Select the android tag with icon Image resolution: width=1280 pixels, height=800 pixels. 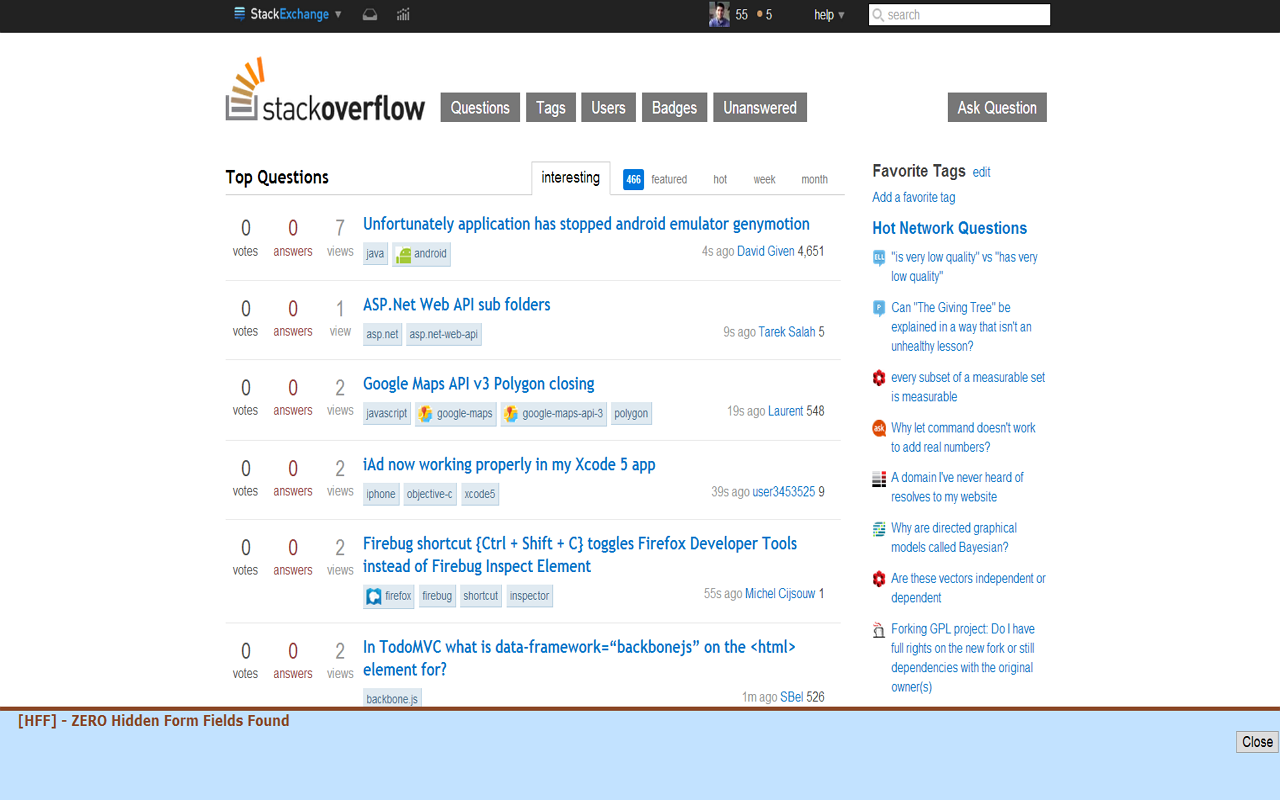click(421, 254)
